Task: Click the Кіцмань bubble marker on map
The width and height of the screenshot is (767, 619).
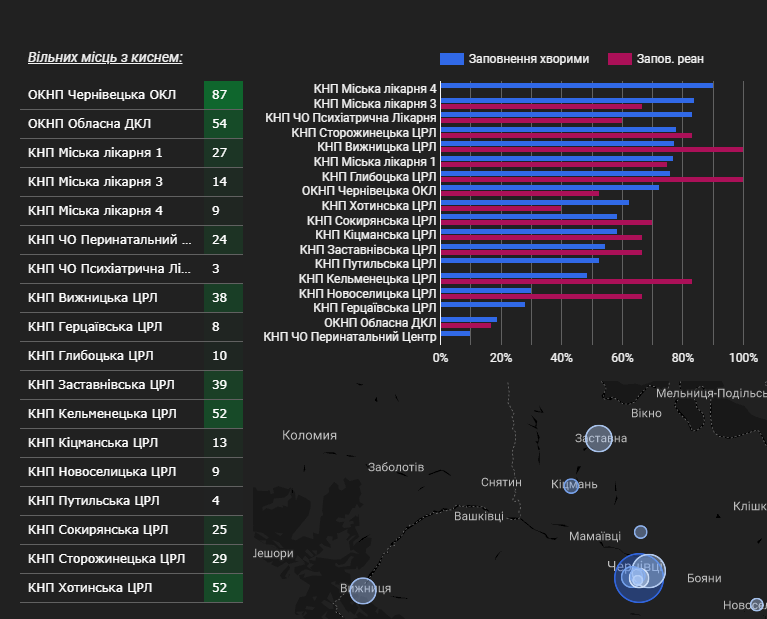Action: 571,485
